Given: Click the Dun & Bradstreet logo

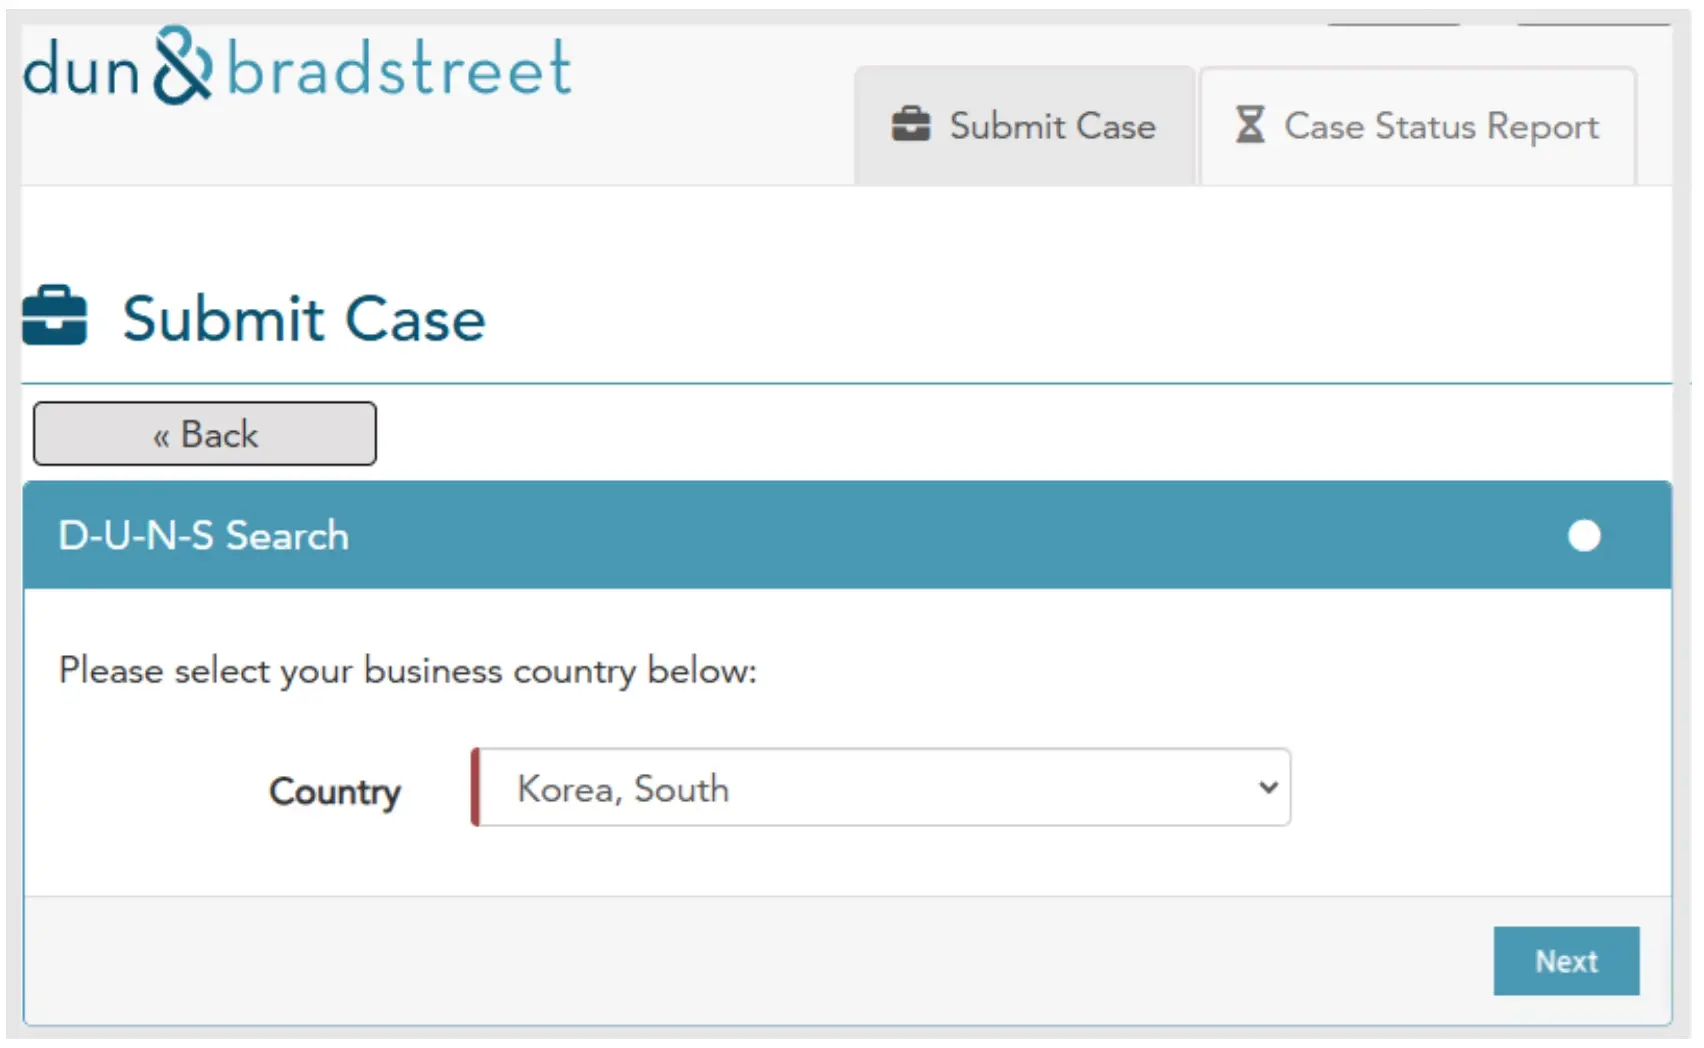Looking at the screenshot, I should coord(297,67).
